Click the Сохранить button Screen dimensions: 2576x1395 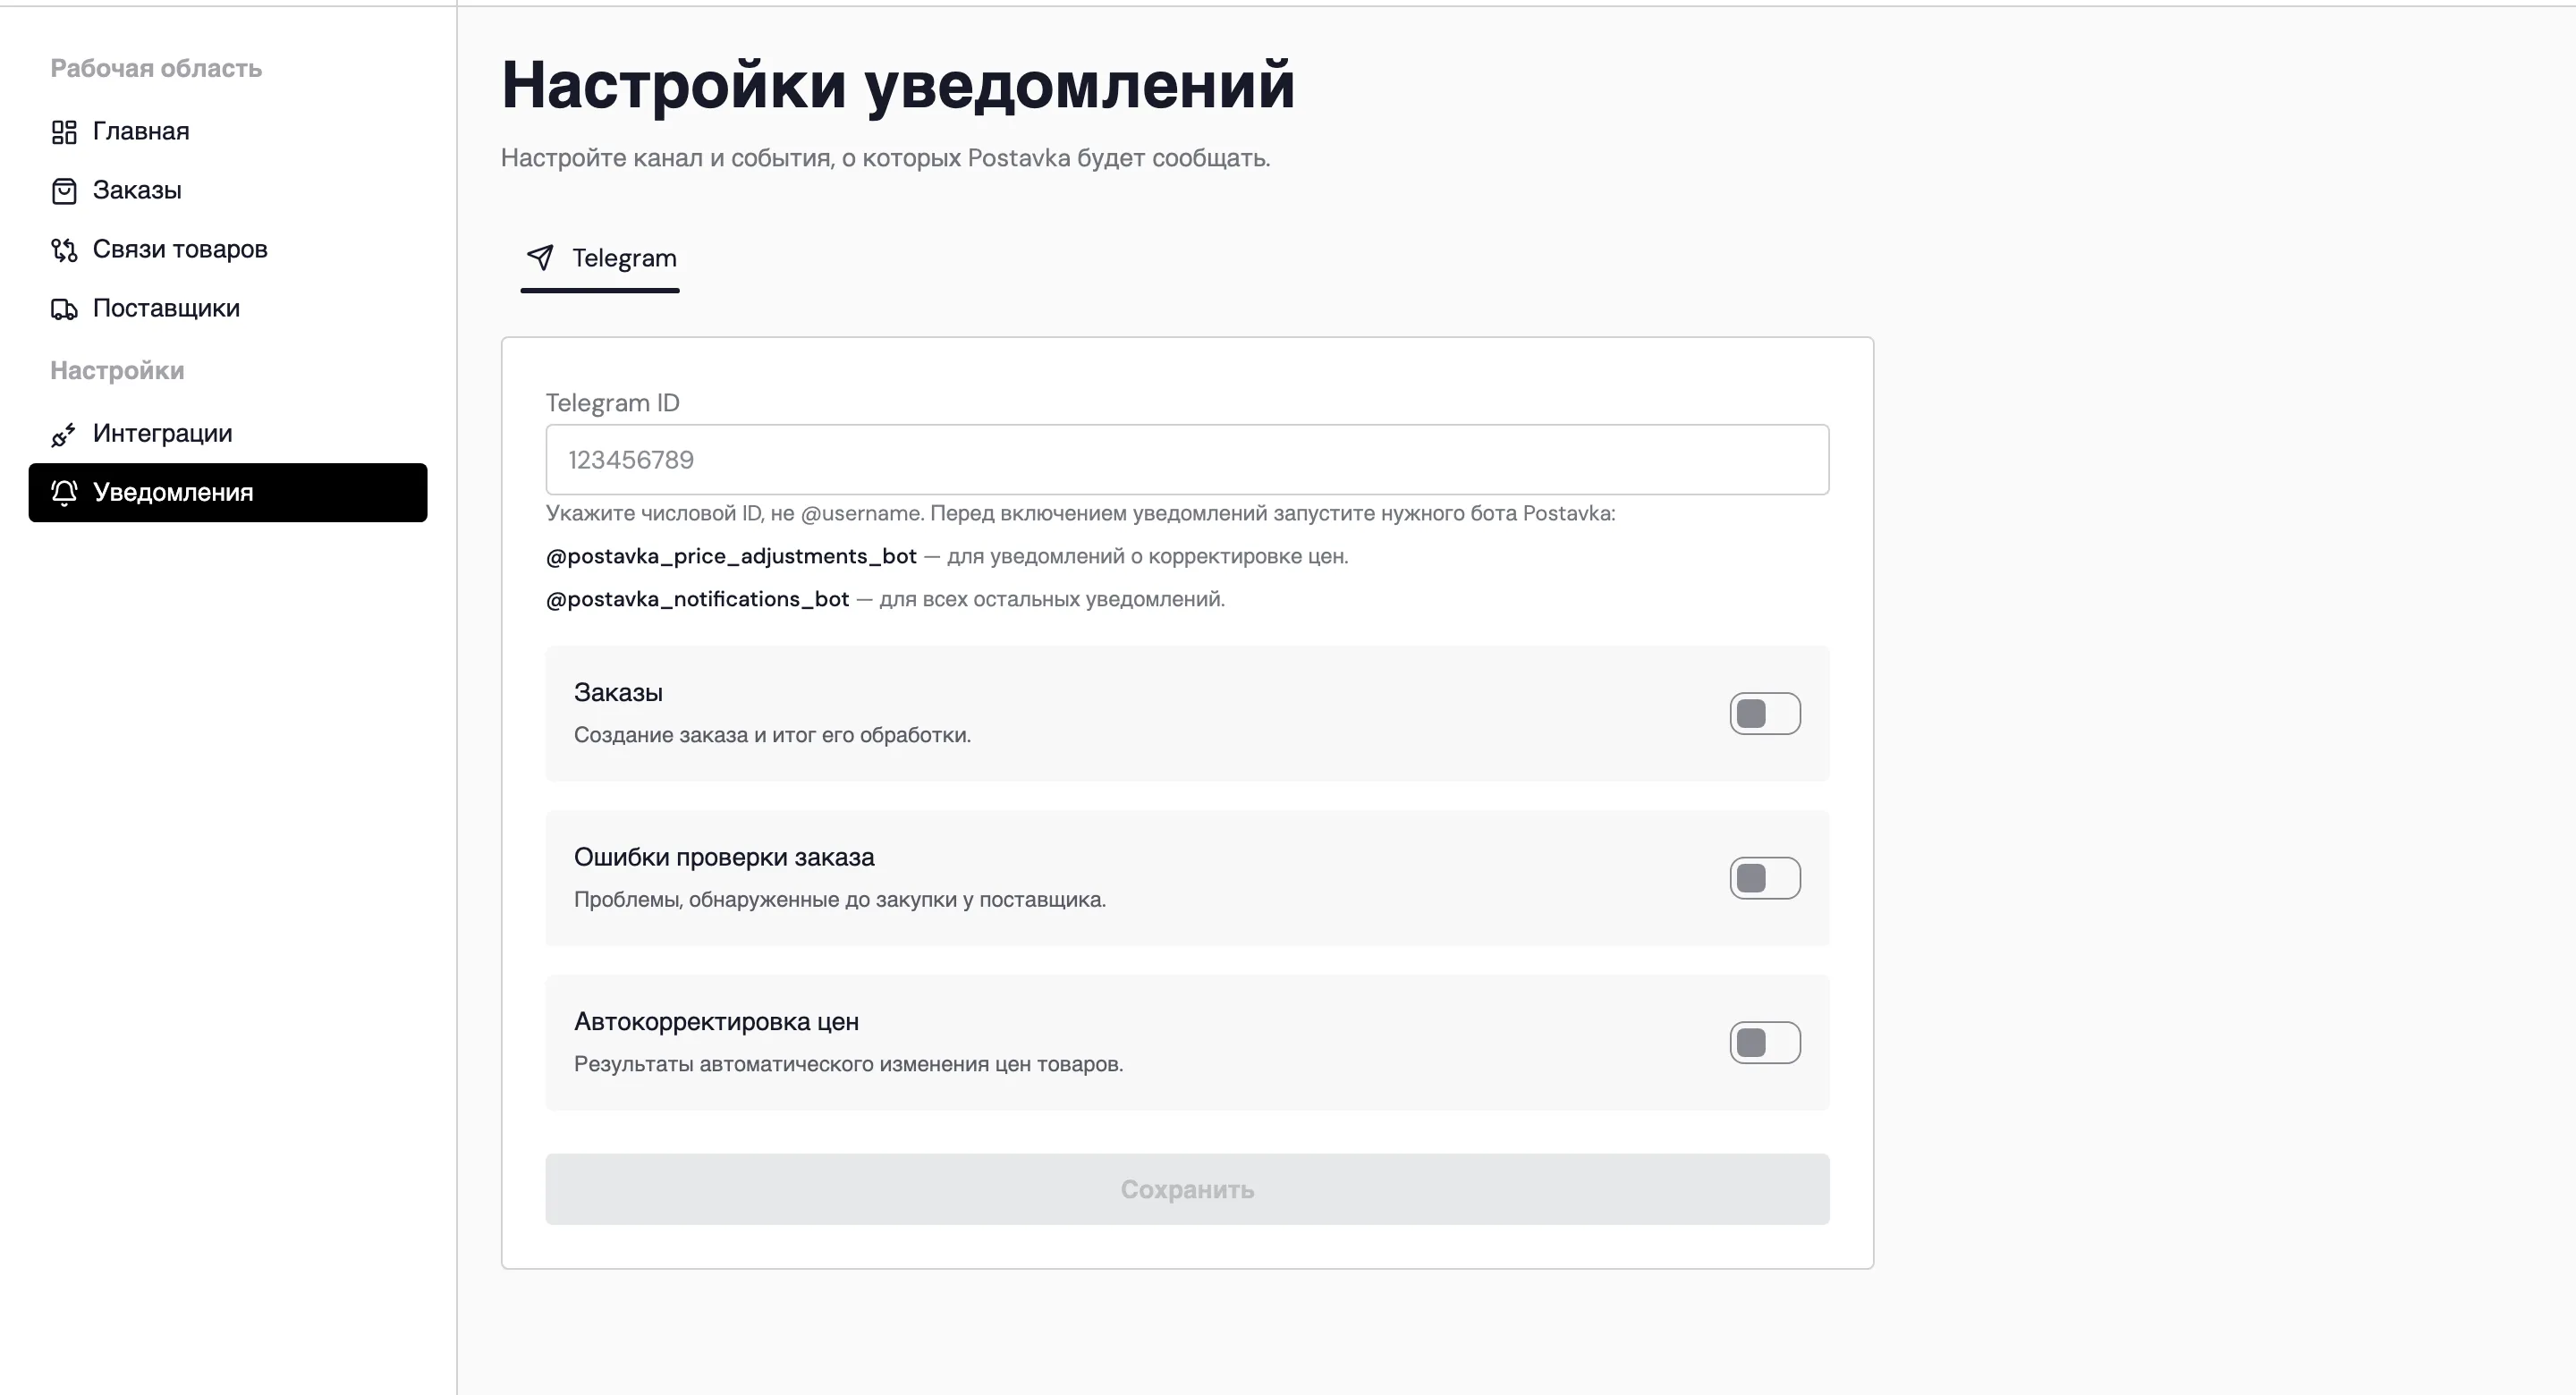1187,1189
